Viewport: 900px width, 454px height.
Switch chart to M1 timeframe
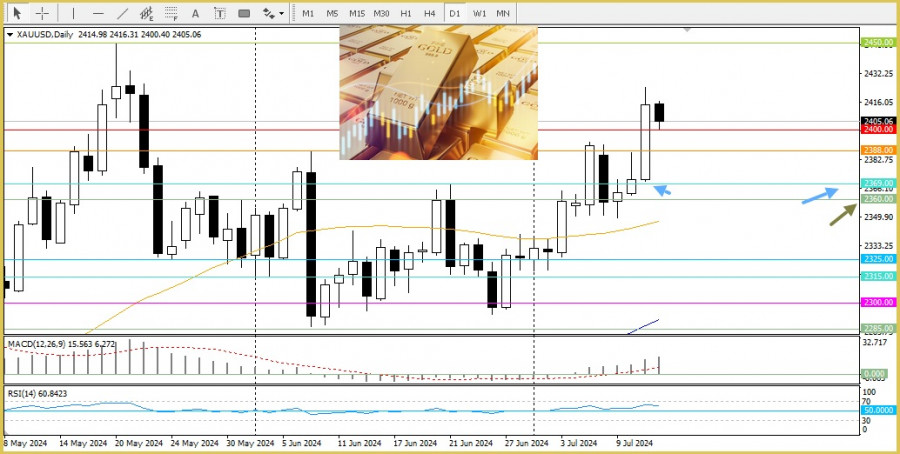tap(308, 13)
